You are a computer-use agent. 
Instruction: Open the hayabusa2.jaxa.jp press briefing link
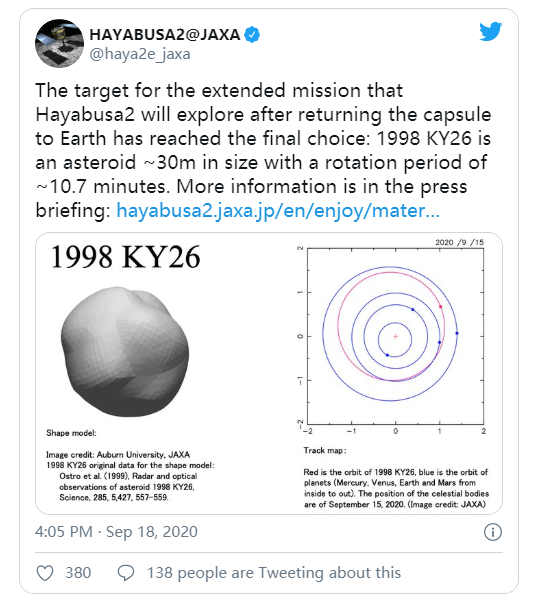click(x=278, y=211)
